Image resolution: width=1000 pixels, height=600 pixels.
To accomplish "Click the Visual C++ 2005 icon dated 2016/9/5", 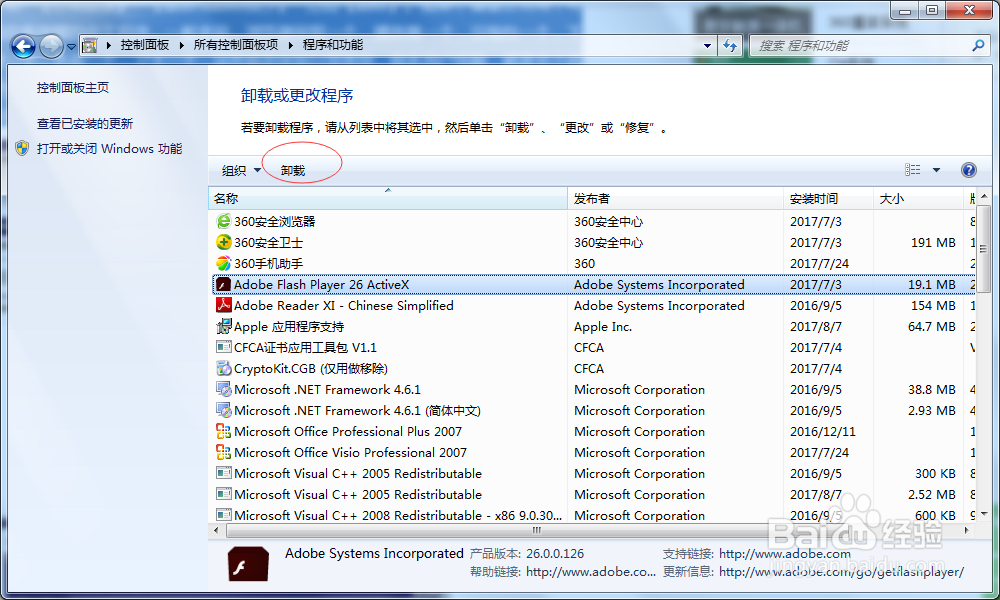I will (223, 474).
